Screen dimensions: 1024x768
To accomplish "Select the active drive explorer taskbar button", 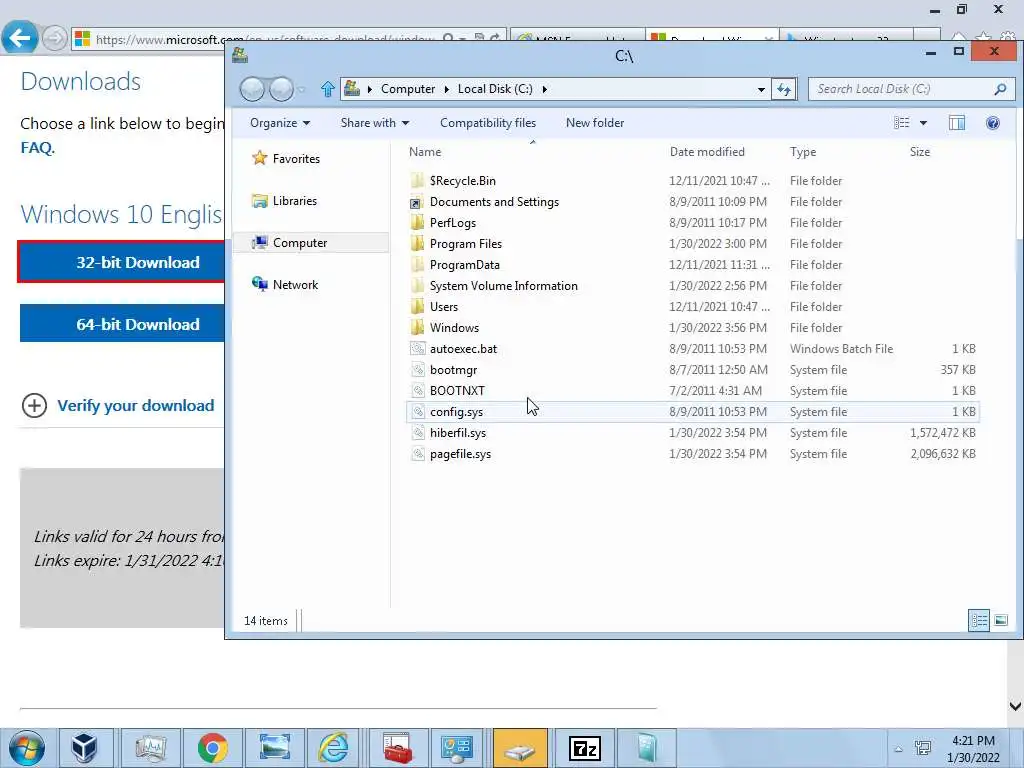I will [x=520, y=748].
